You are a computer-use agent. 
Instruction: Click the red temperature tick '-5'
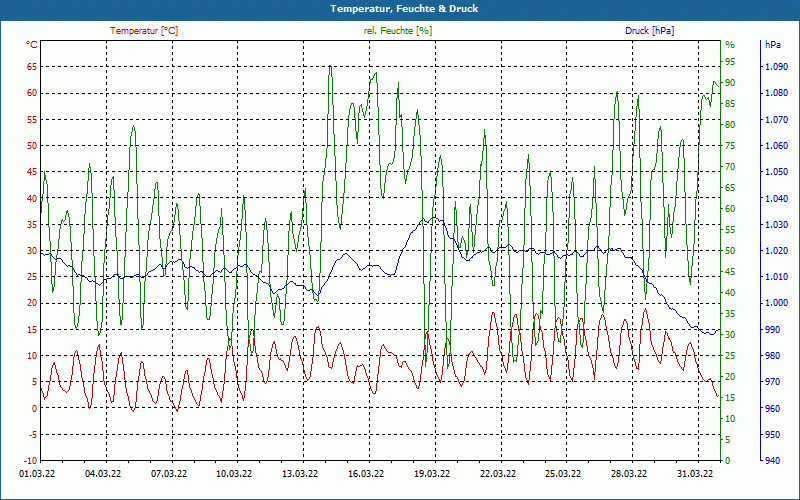click(33, 434)
